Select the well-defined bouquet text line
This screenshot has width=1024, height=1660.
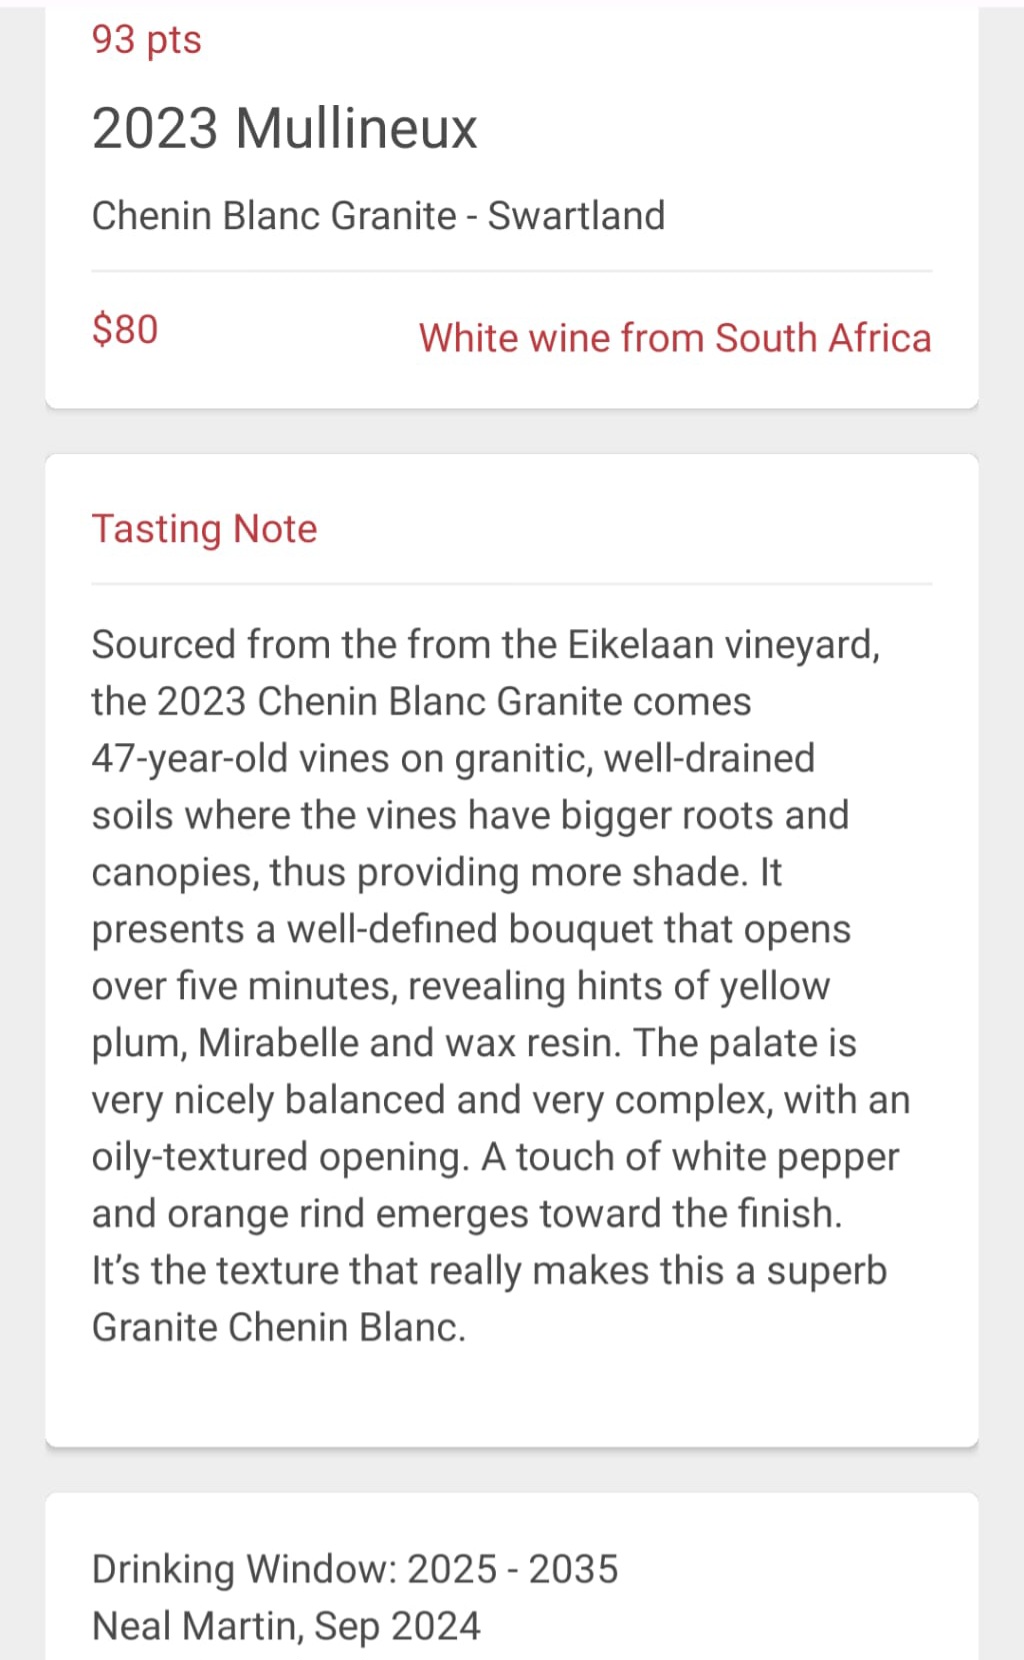(x=471, y=930)
